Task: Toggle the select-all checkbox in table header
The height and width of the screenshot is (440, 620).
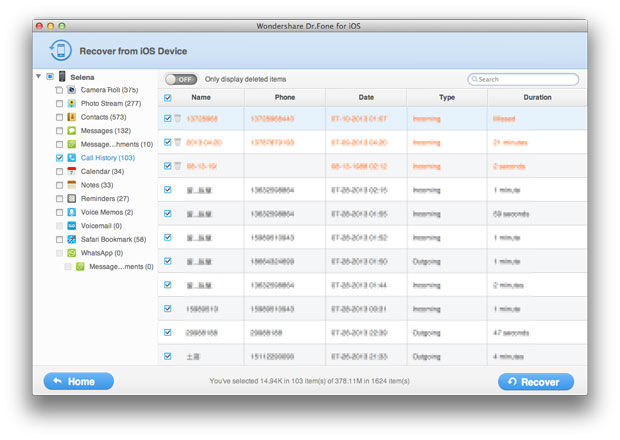Action: click(x=168, y=98)
